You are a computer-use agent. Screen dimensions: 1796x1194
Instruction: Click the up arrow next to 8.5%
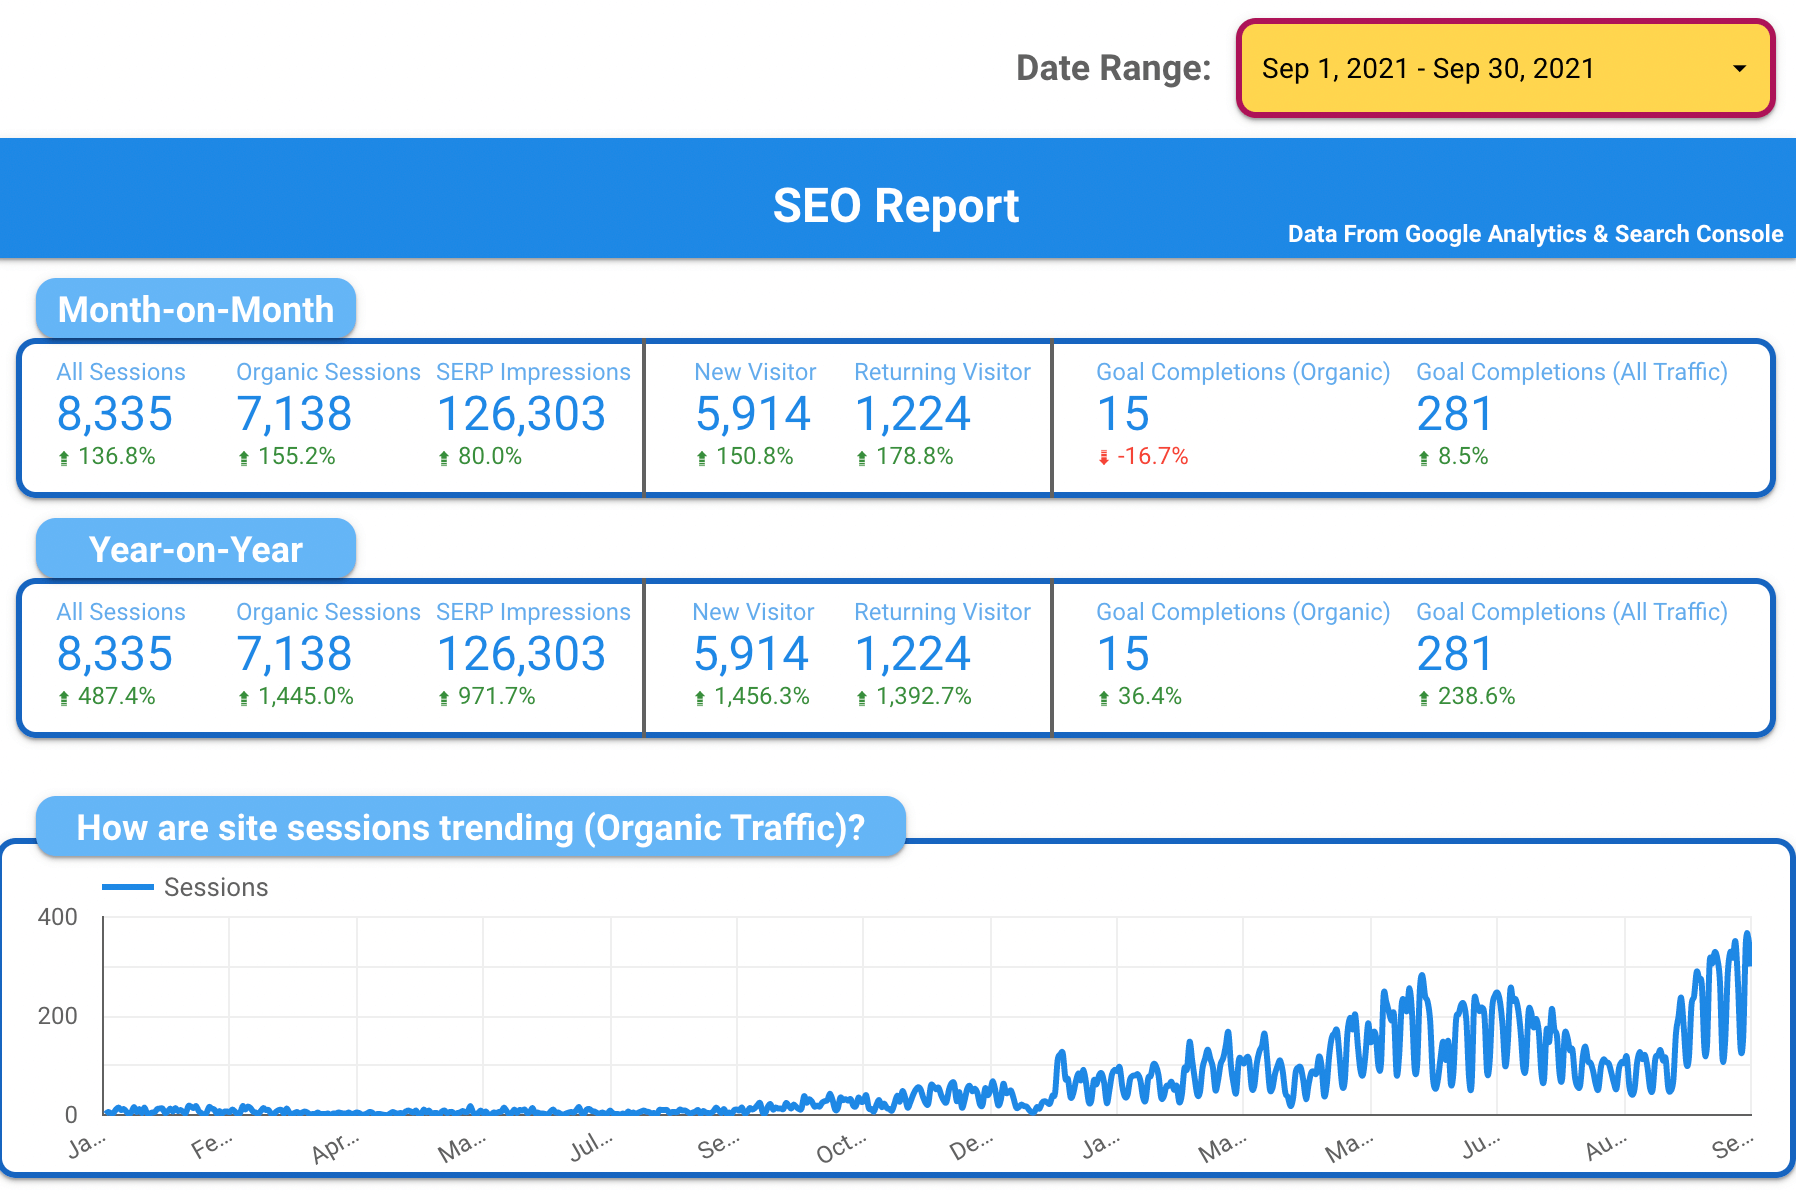[x=1424, y=458]
